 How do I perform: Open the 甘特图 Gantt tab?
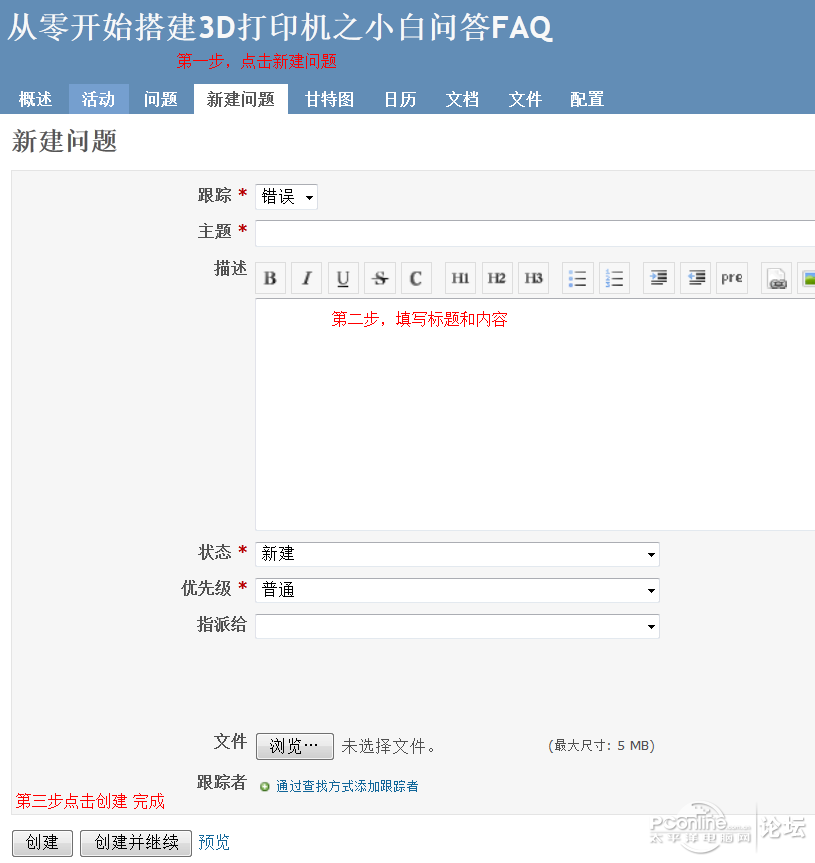click(329, 99)
